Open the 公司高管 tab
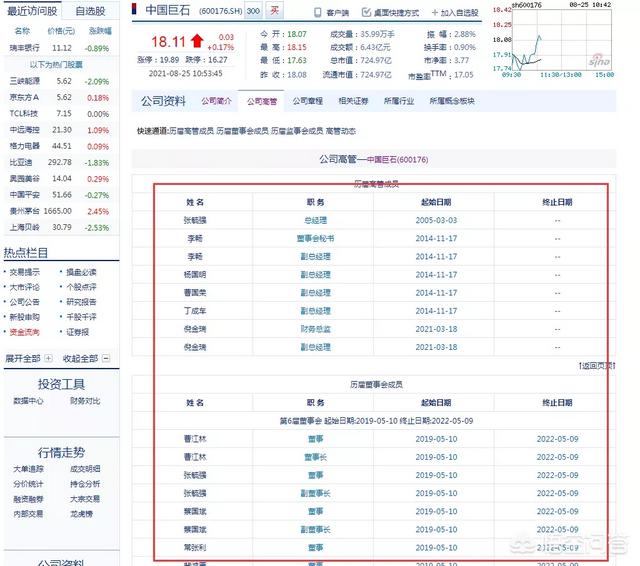This screenshot has width=640, height=566. click(x=262, y=101)
